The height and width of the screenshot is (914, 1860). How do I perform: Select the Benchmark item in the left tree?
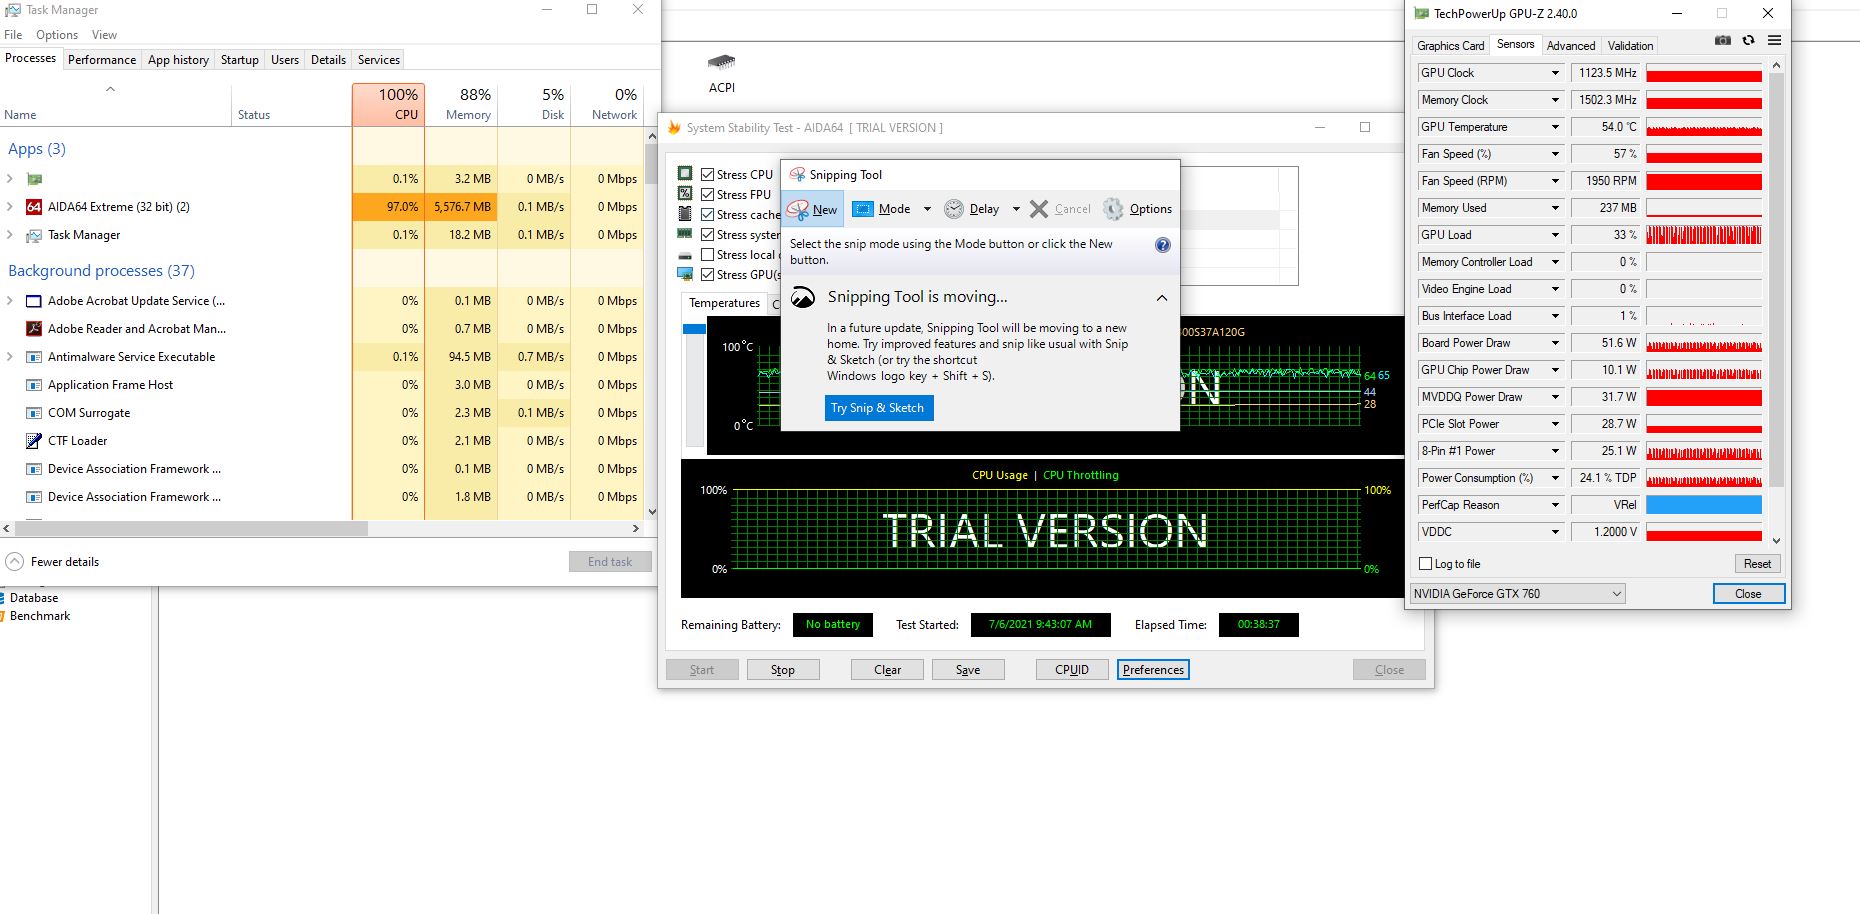coord(40,616)
